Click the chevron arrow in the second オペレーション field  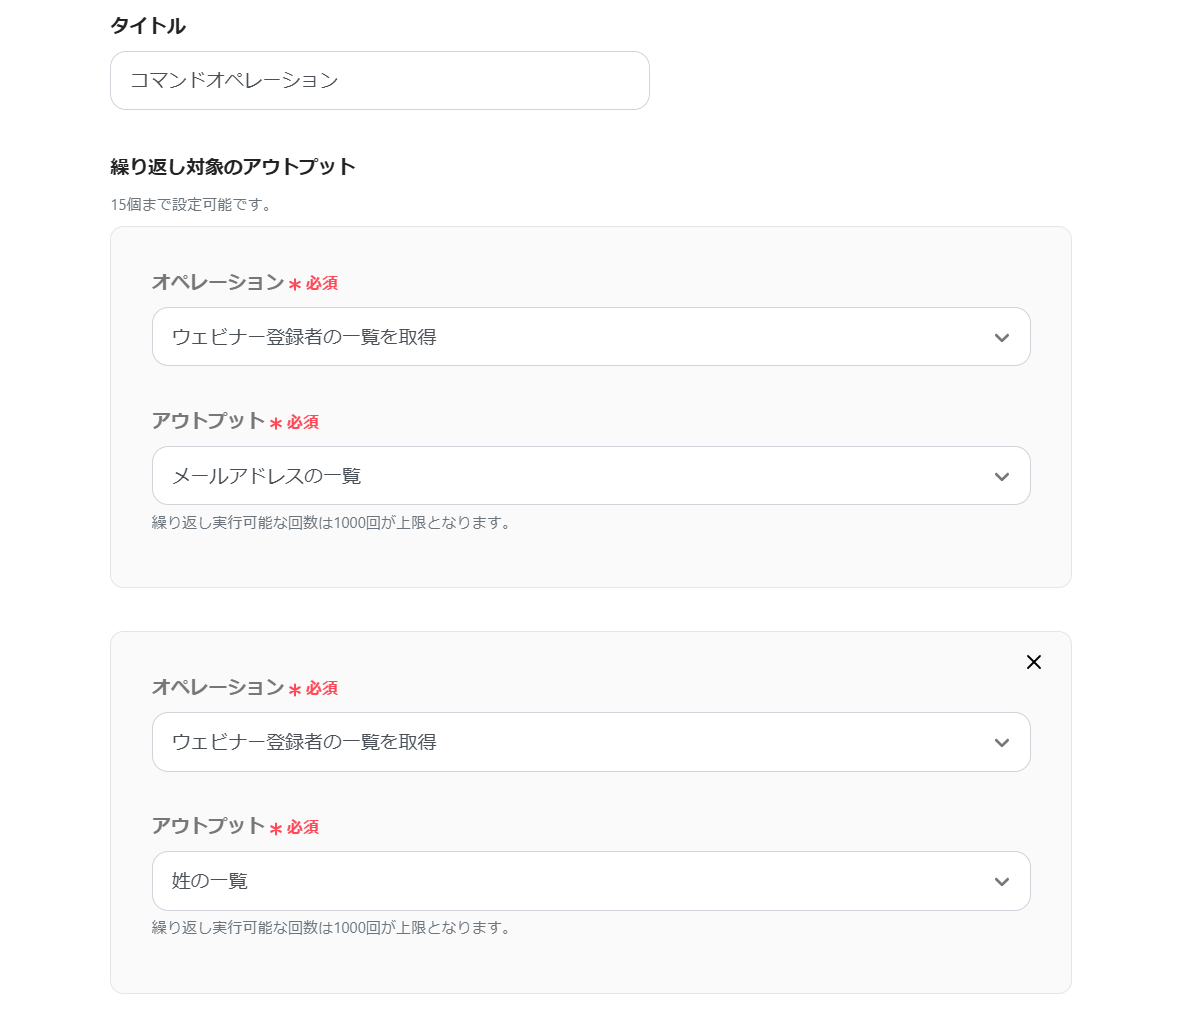[1002, 743]
